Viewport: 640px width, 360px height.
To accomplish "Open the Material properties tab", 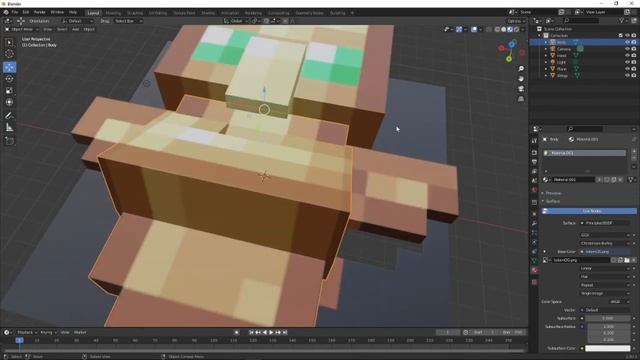I will coord(534,270).
